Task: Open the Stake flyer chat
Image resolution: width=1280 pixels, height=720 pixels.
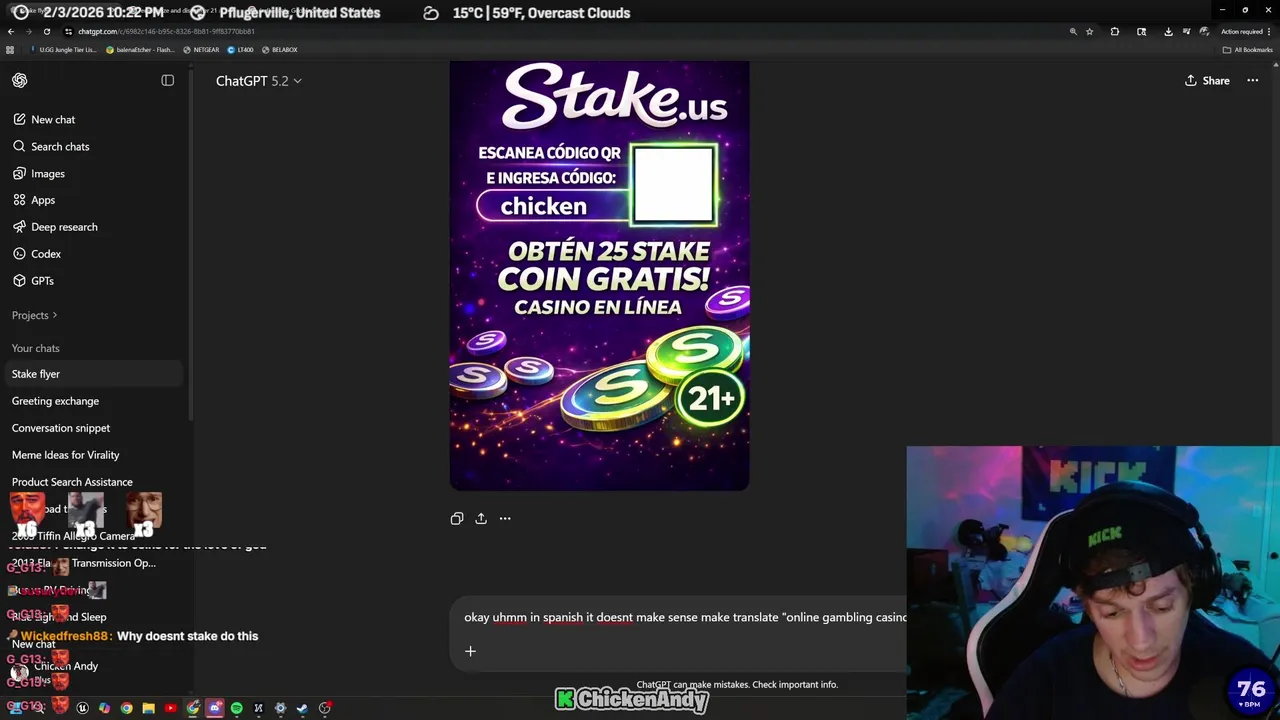Action: 94,374
